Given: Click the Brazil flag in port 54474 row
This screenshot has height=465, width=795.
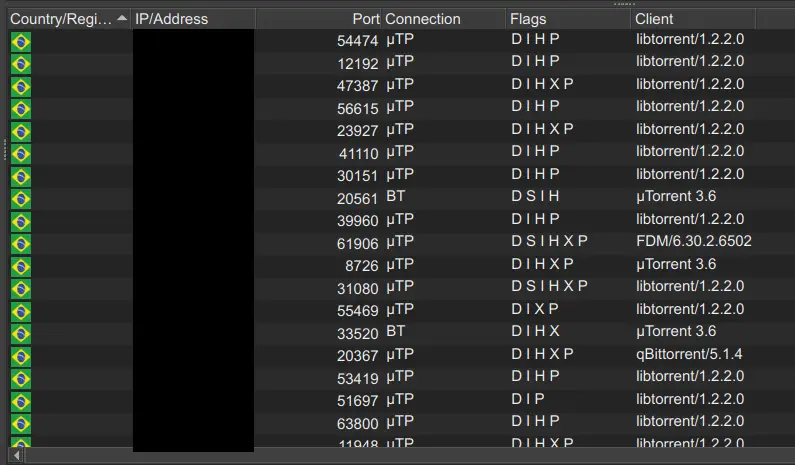Looking at the screenshot, I should tap(21, 41).
